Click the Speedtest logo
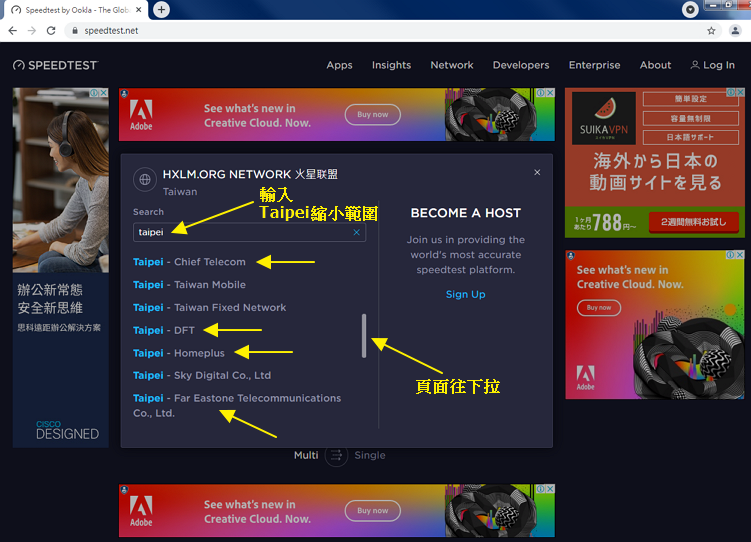 pos(56,65)
